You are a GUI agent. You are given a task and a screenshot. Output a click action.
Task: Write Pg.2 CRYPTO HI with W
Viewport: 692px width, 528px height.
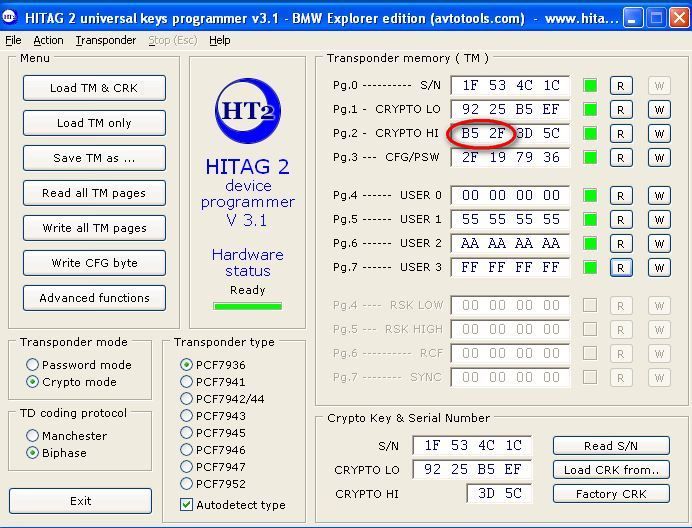click(659, 133)
